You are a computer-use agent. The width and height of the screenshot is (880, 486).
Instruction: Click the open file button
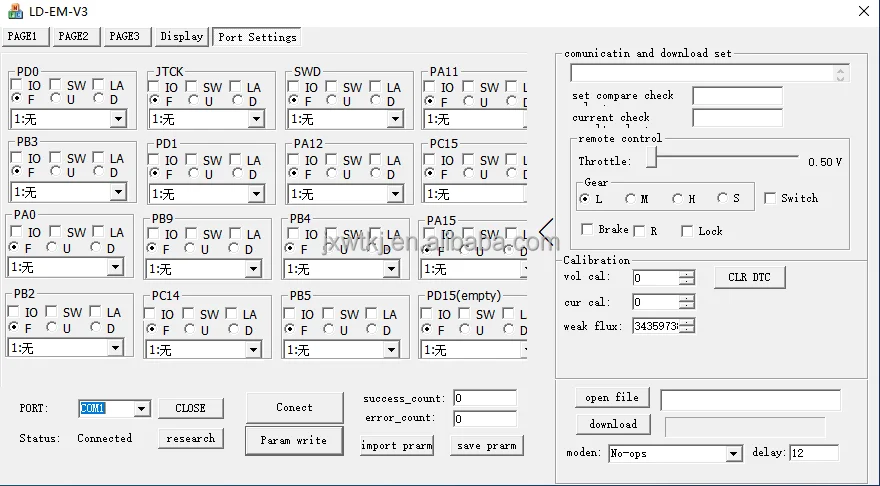pos(612,397)
